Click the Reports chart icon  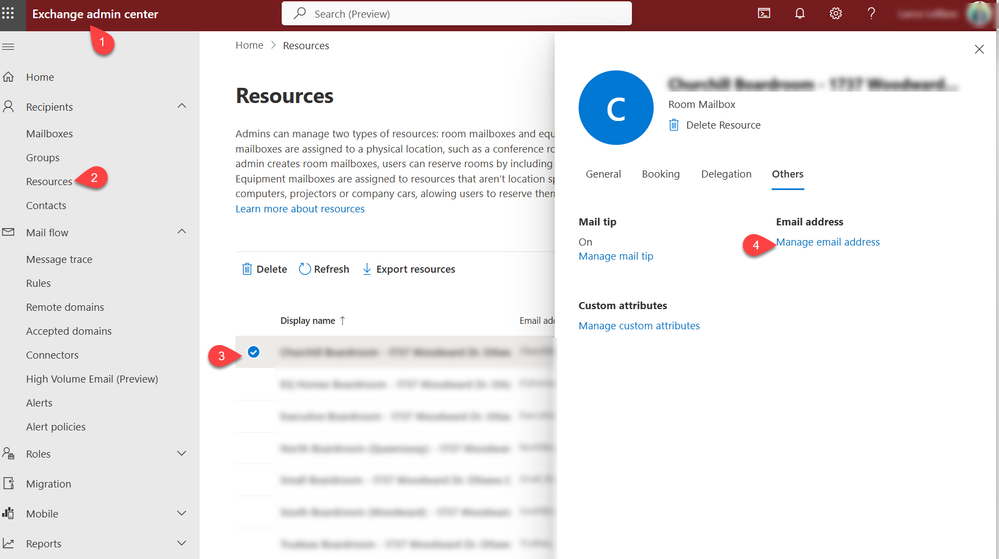(x=8, y=543)
